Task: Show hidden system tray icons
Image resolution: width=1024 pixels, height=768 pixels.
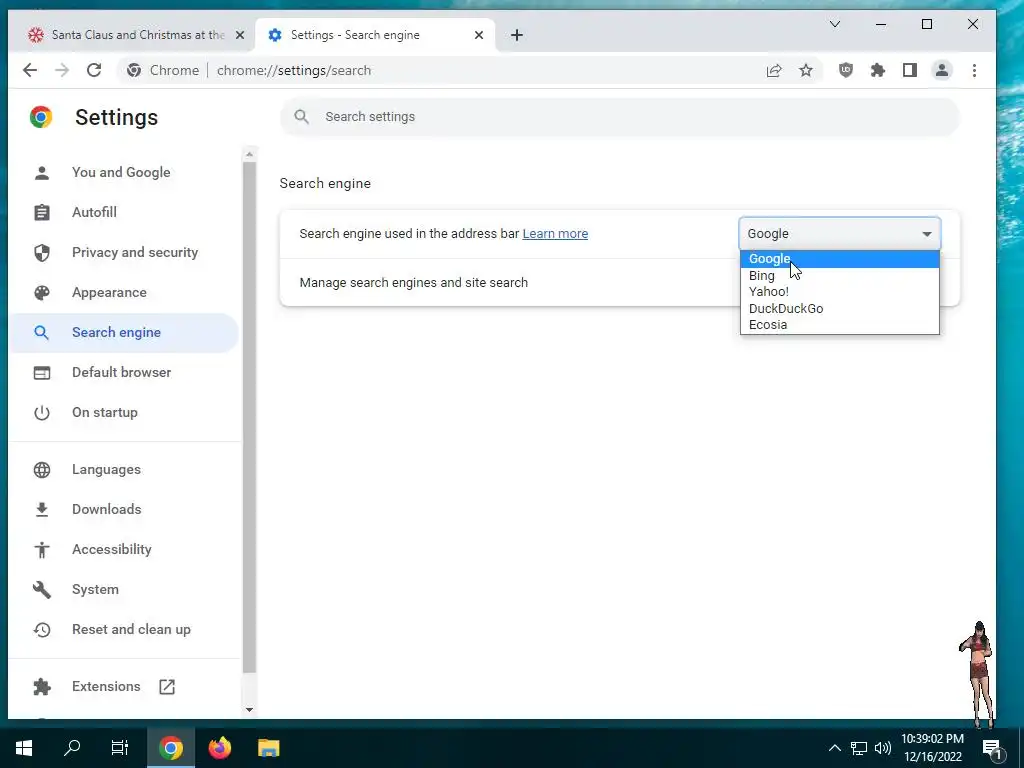Action: pyautogui.click(x=835, y=748)
